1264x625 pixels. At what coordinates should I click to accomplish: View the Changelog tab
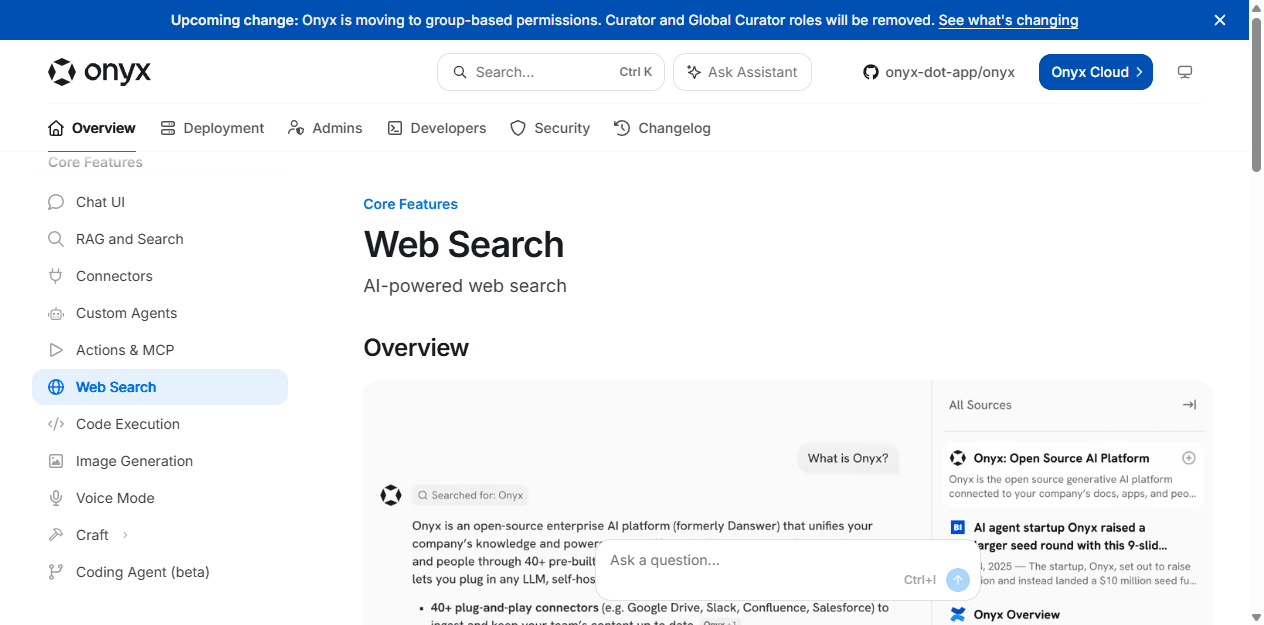pos(662,128)
